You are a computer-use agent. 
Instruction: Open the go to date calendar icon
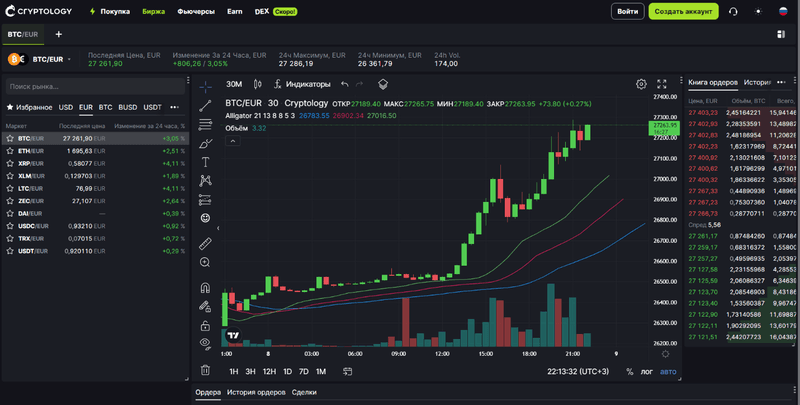point(347,371)
